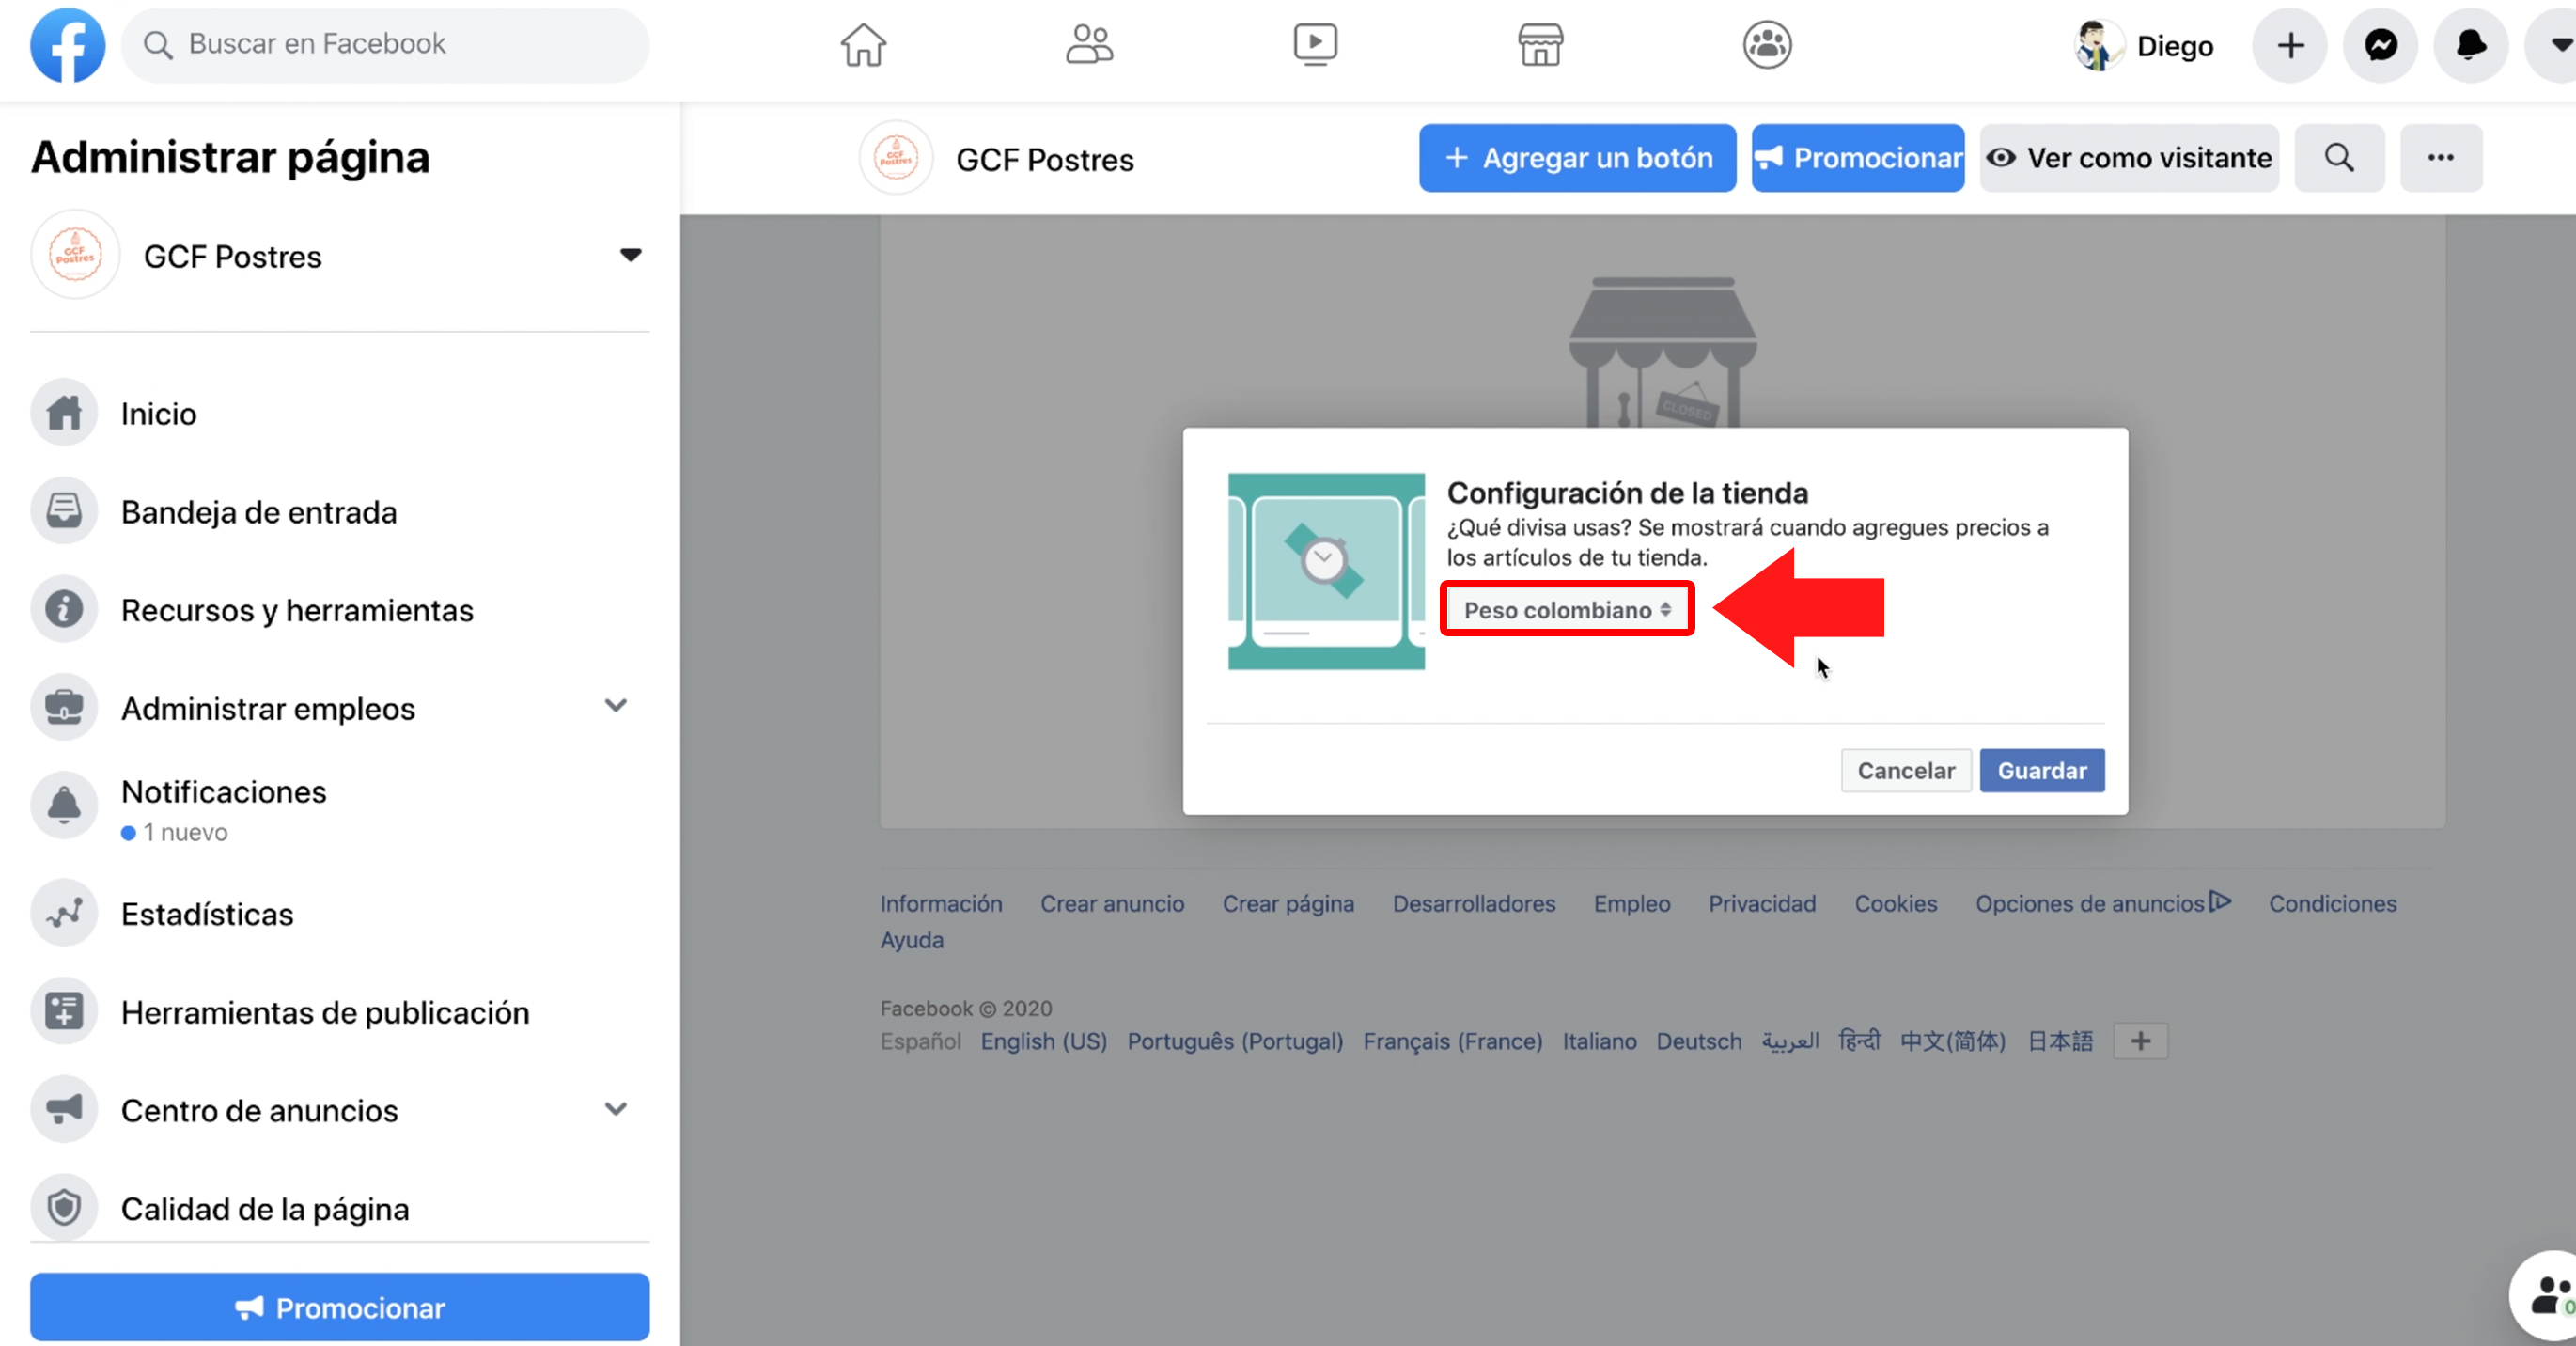
Task: Expand the Centro de anuncios chevron
Action: click(x=616, y=1109)
